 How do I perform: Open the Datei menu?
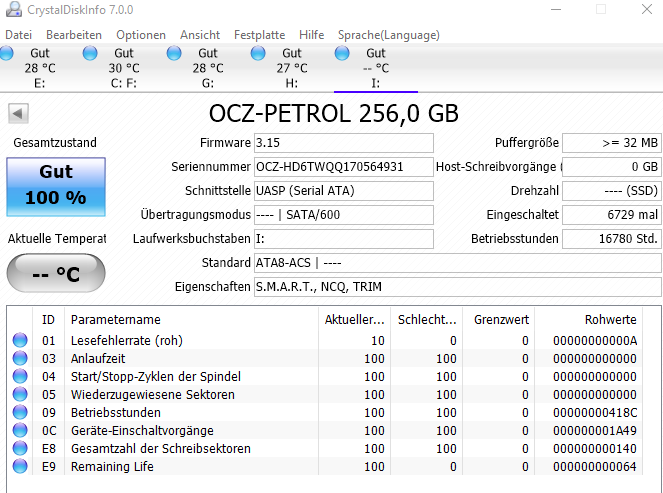[19, 35]
